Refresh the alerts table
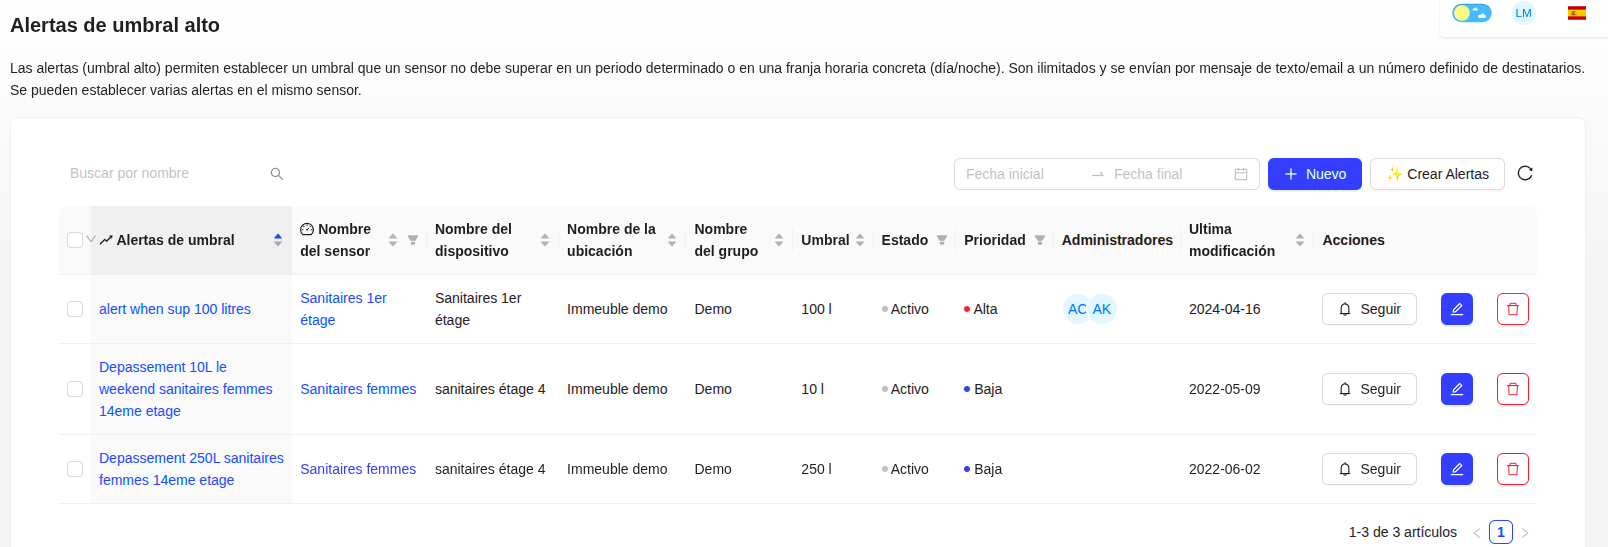 pos(1525,173)
